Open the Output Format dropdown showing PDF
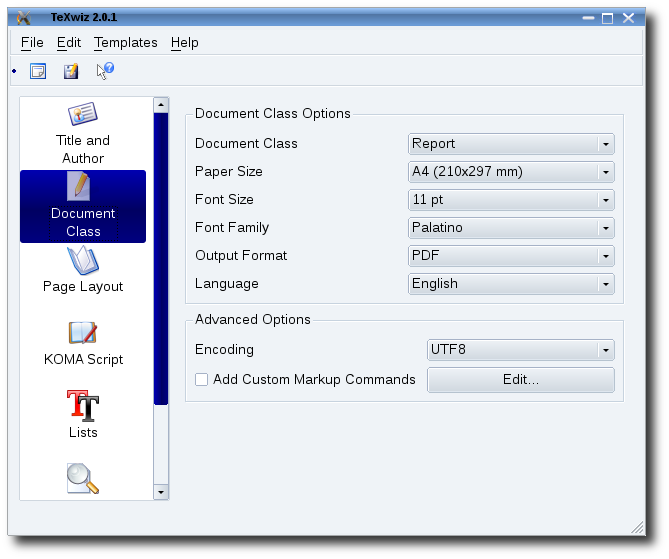 pyautogui.click(x=511, y=256)
